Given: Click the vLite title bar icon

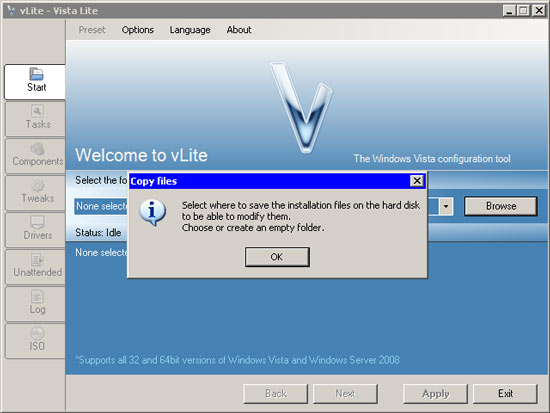Looking at the screenshot, I should point(11,10).
